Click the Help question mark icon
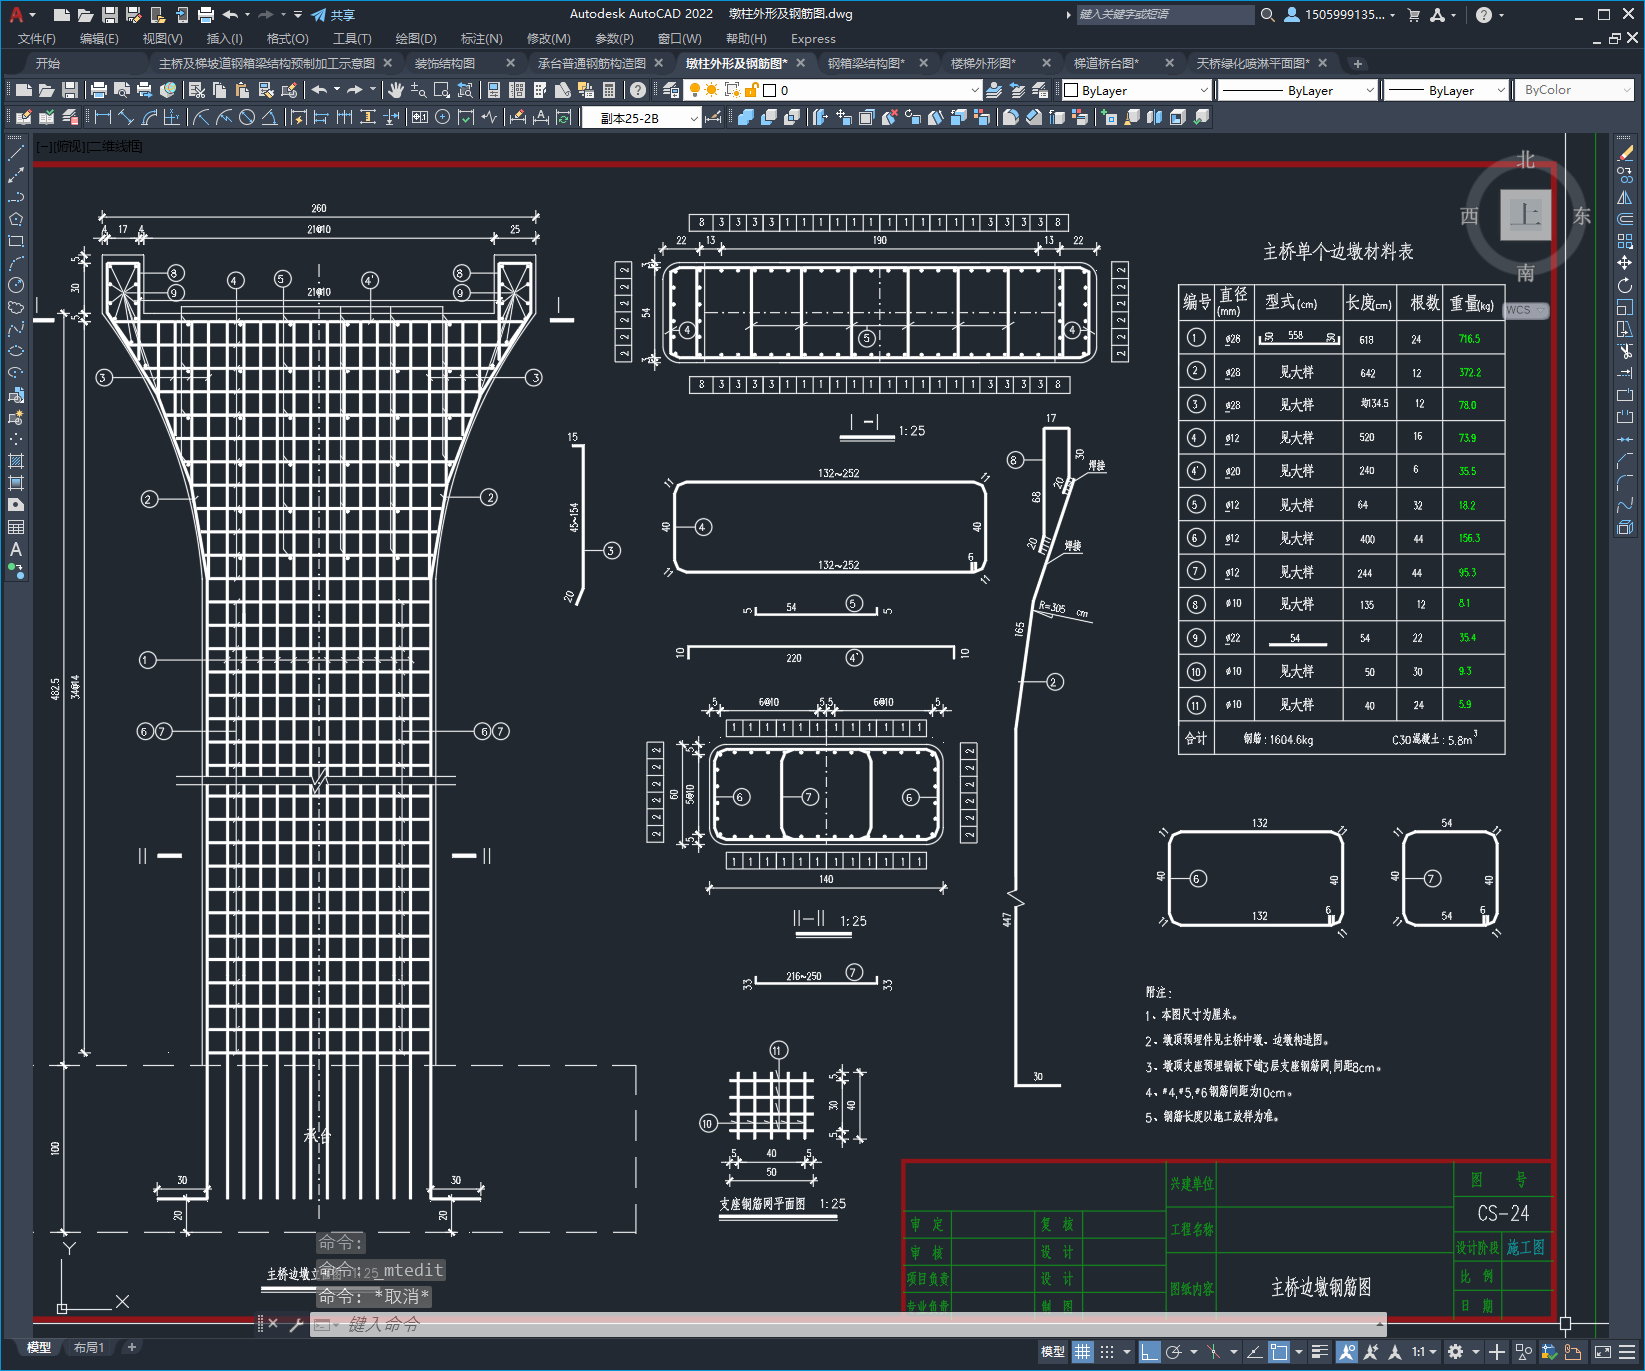The image size is (1645, 1371). (x=638, y=90)
